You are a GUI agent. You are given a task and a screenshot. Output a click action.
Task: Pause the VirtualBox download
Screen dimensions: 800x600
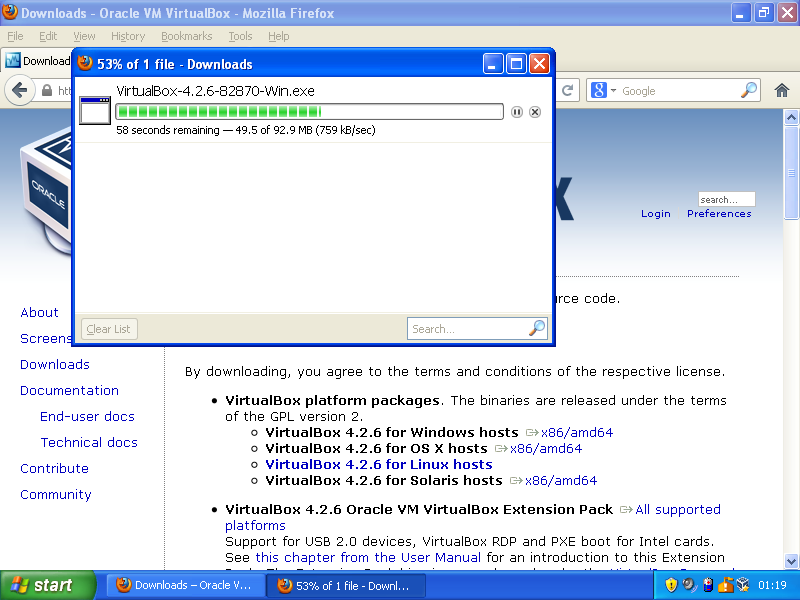click(x=517, y=112)
